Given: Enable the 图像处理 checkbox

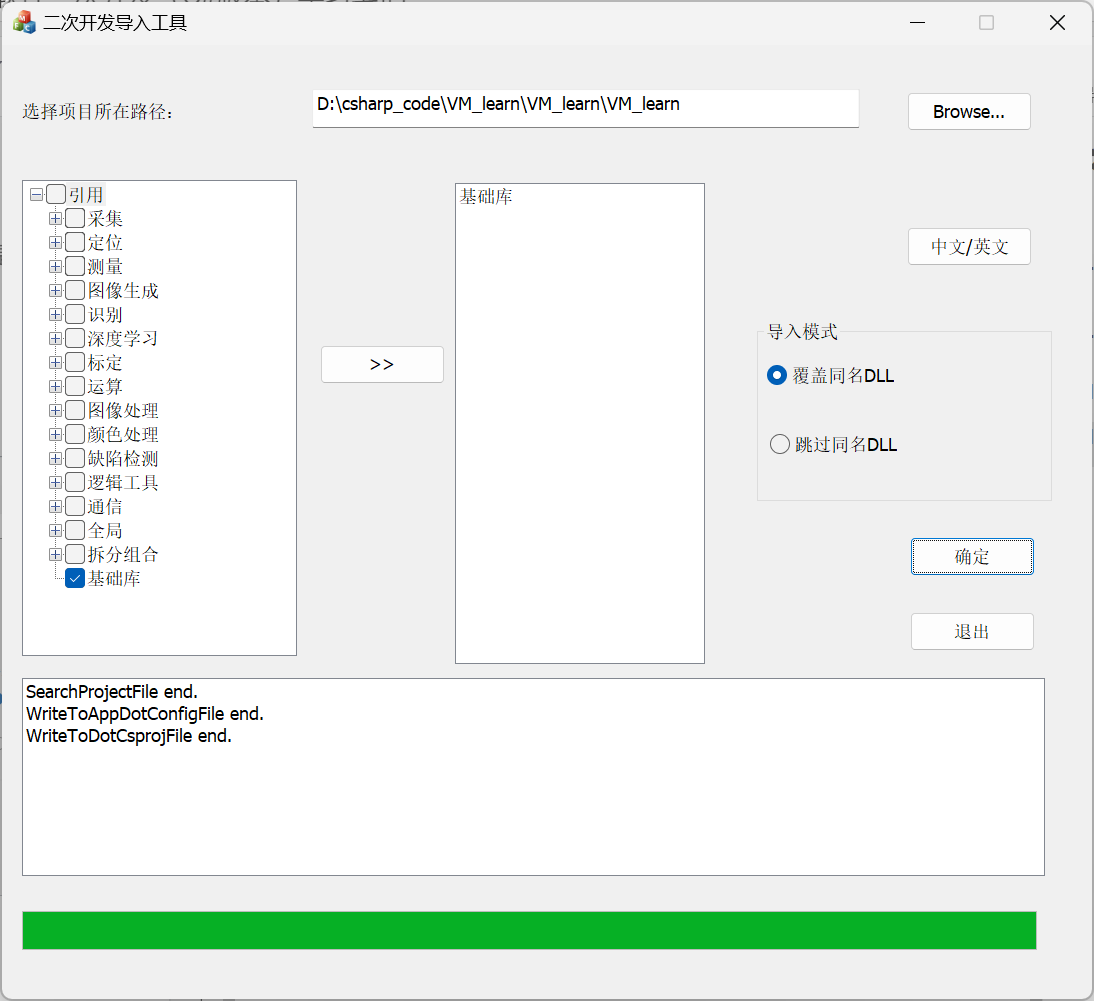Looking at the screenshot, I should (75, 410).
